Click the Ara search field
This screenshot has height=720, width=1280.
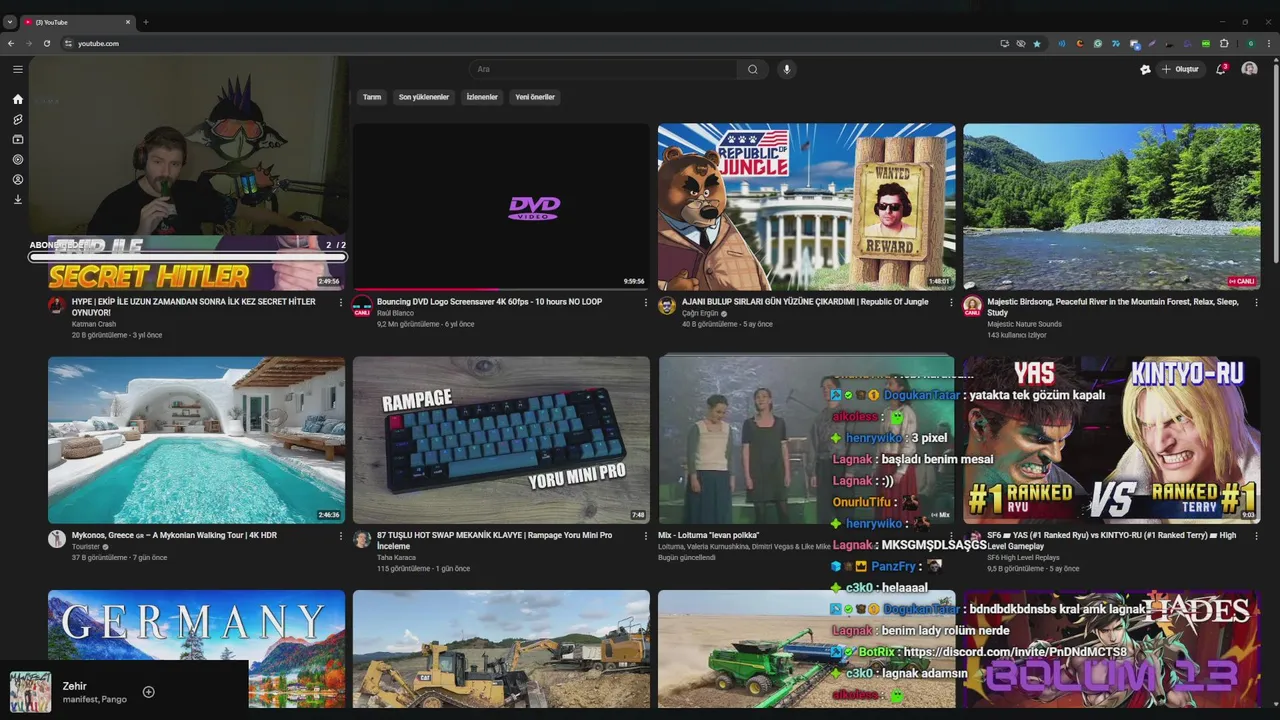(604, 69)
